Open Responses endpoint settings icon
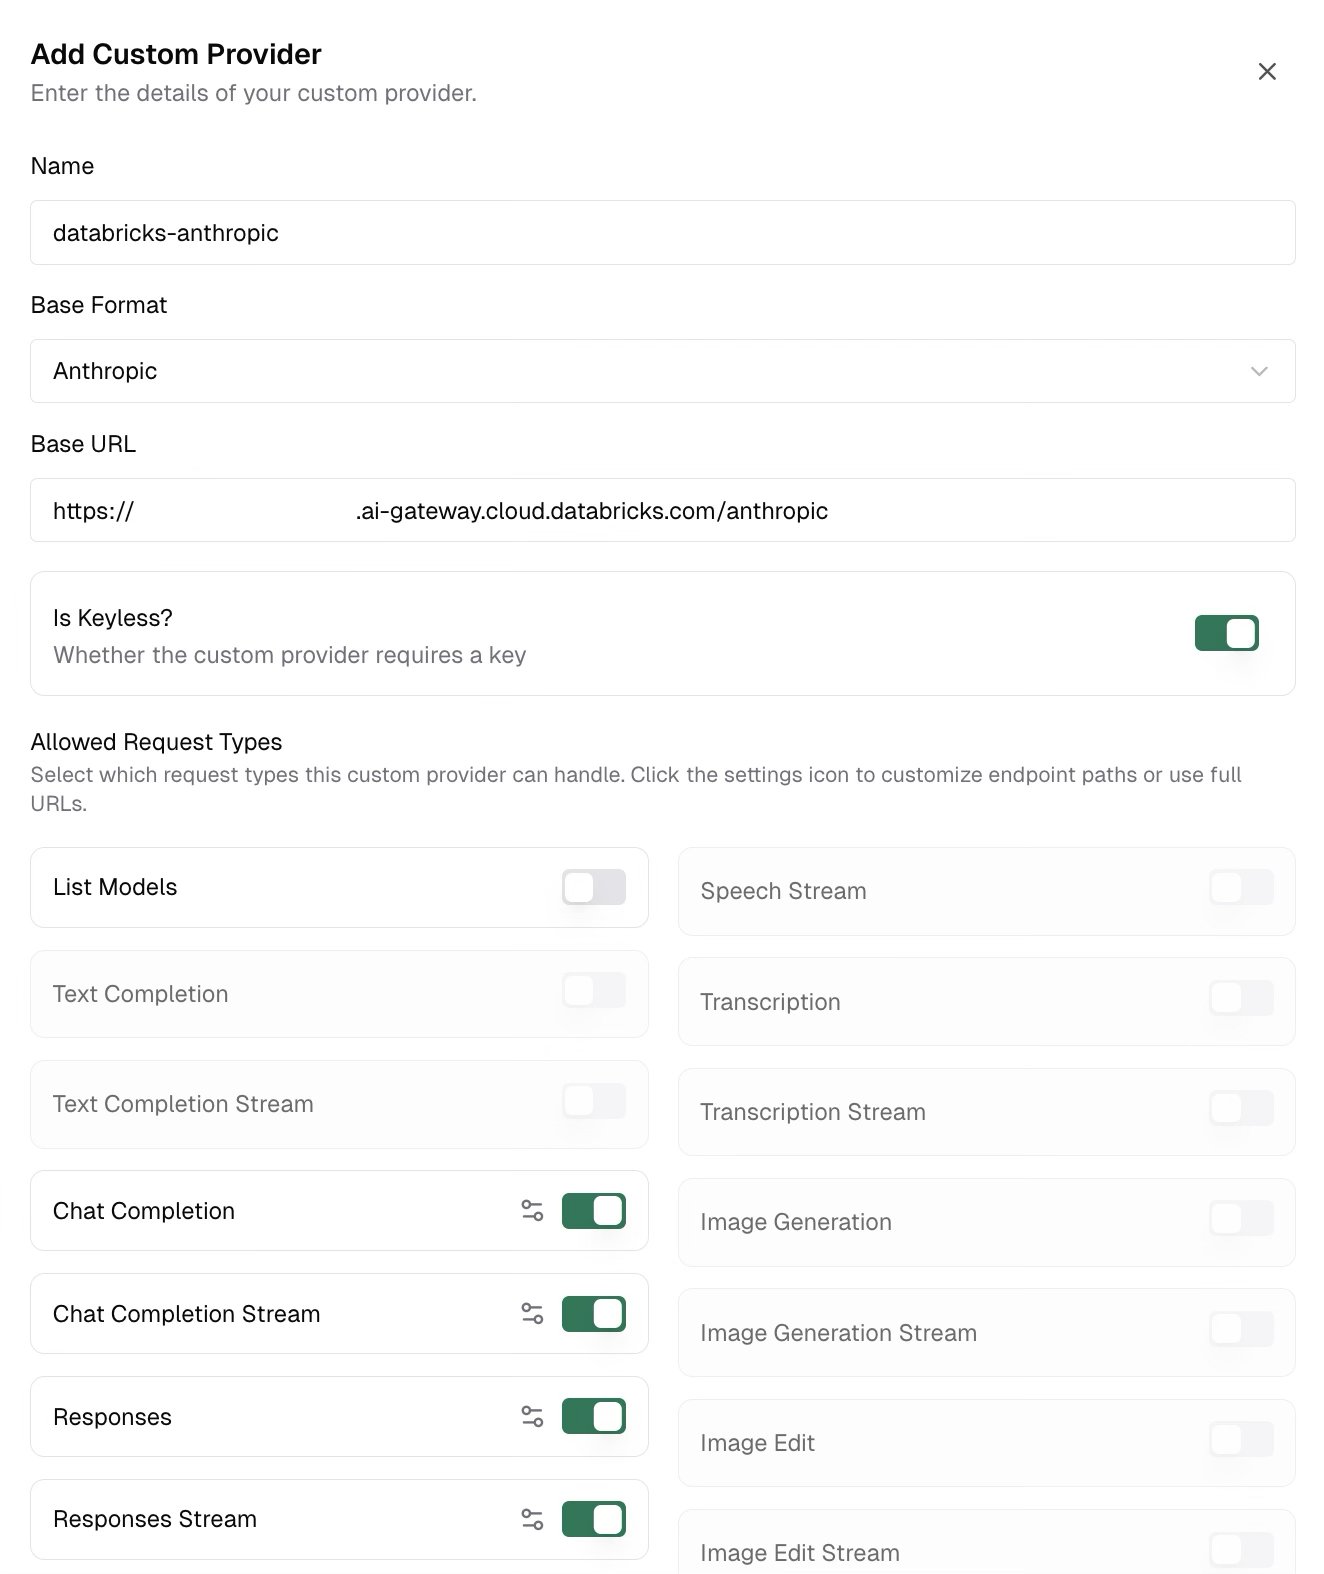The image size is (1324, 1574). tap(532, 1417)
